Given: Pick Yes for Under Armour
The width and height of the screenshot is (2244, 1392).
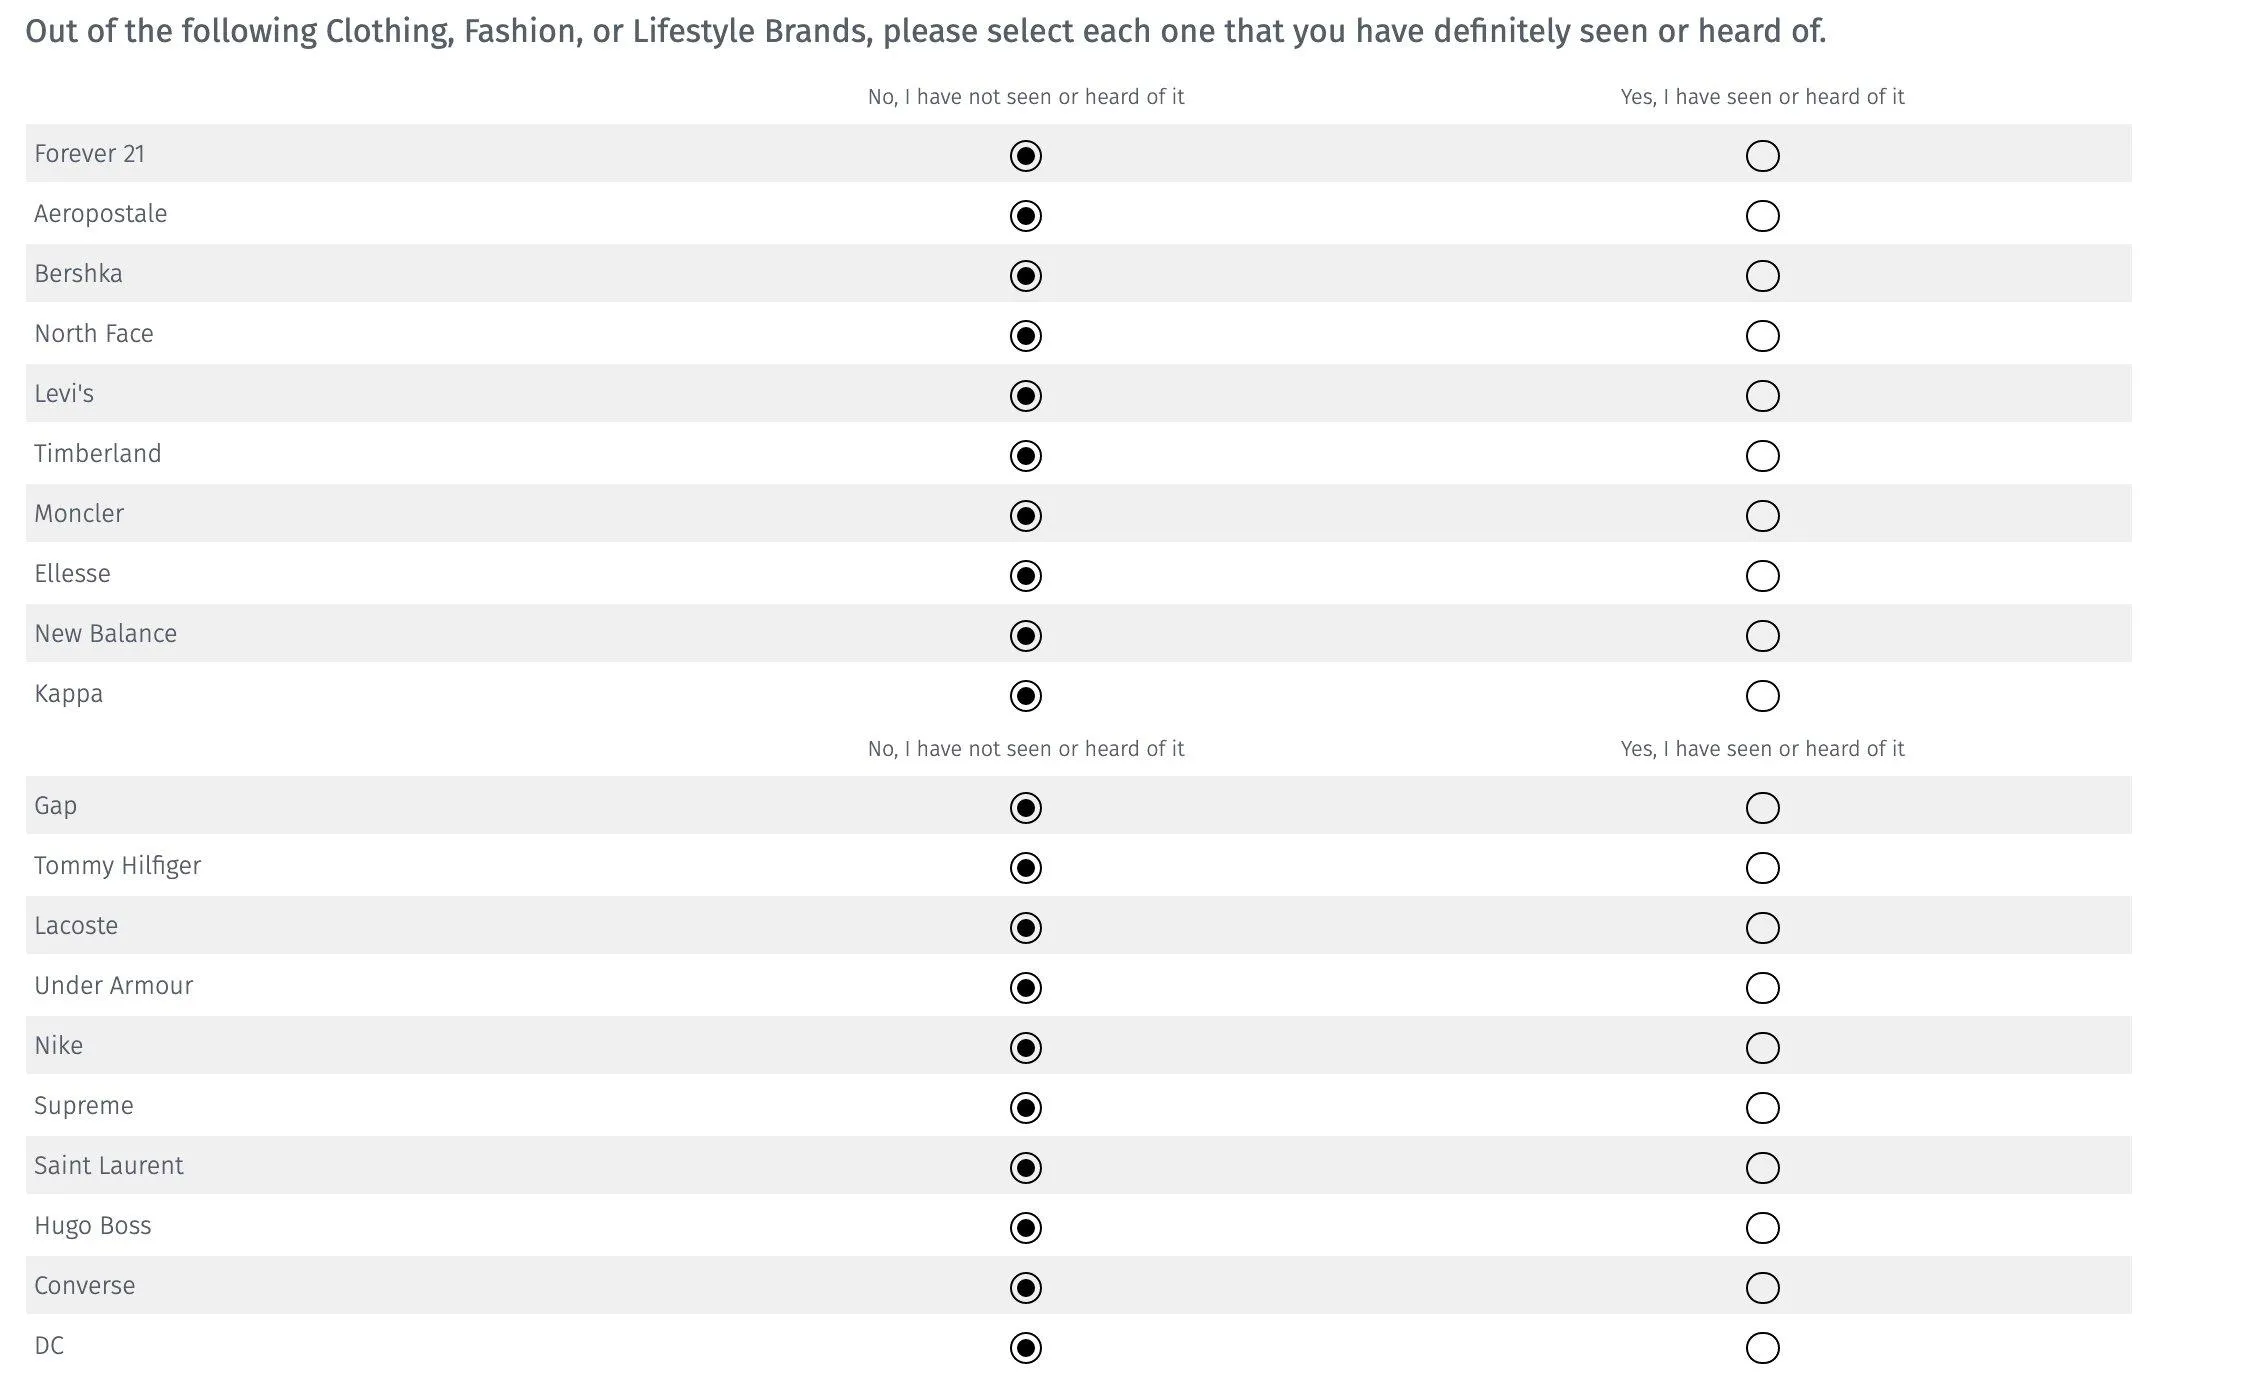Looking at the screenshot, I should [x=1762, y=988].
